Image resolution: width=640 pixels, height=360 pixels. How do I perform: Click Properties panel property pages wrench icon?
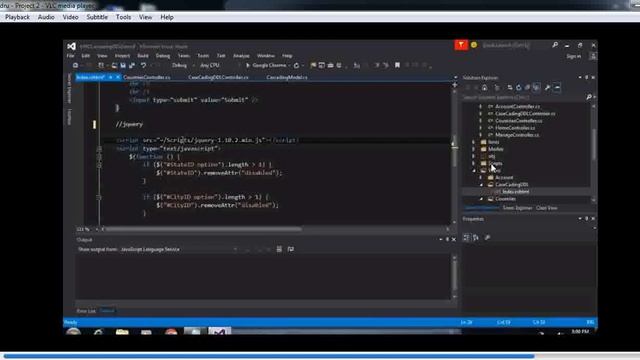coord(487,238)
